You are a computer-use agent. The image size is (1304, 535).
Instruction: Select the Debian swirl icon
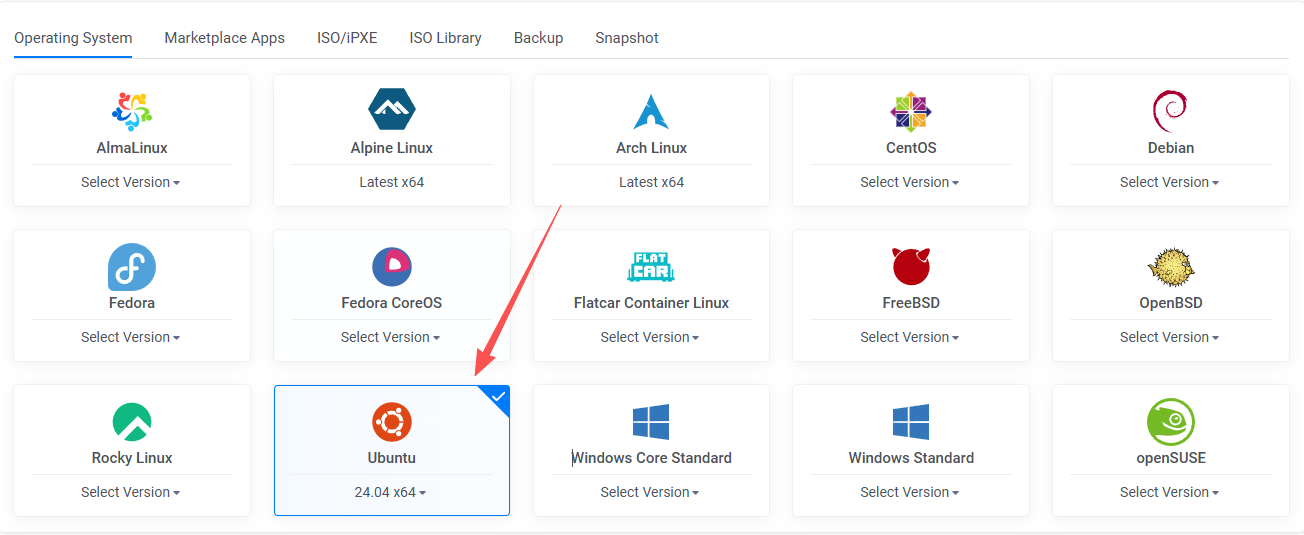point(1170,110)
